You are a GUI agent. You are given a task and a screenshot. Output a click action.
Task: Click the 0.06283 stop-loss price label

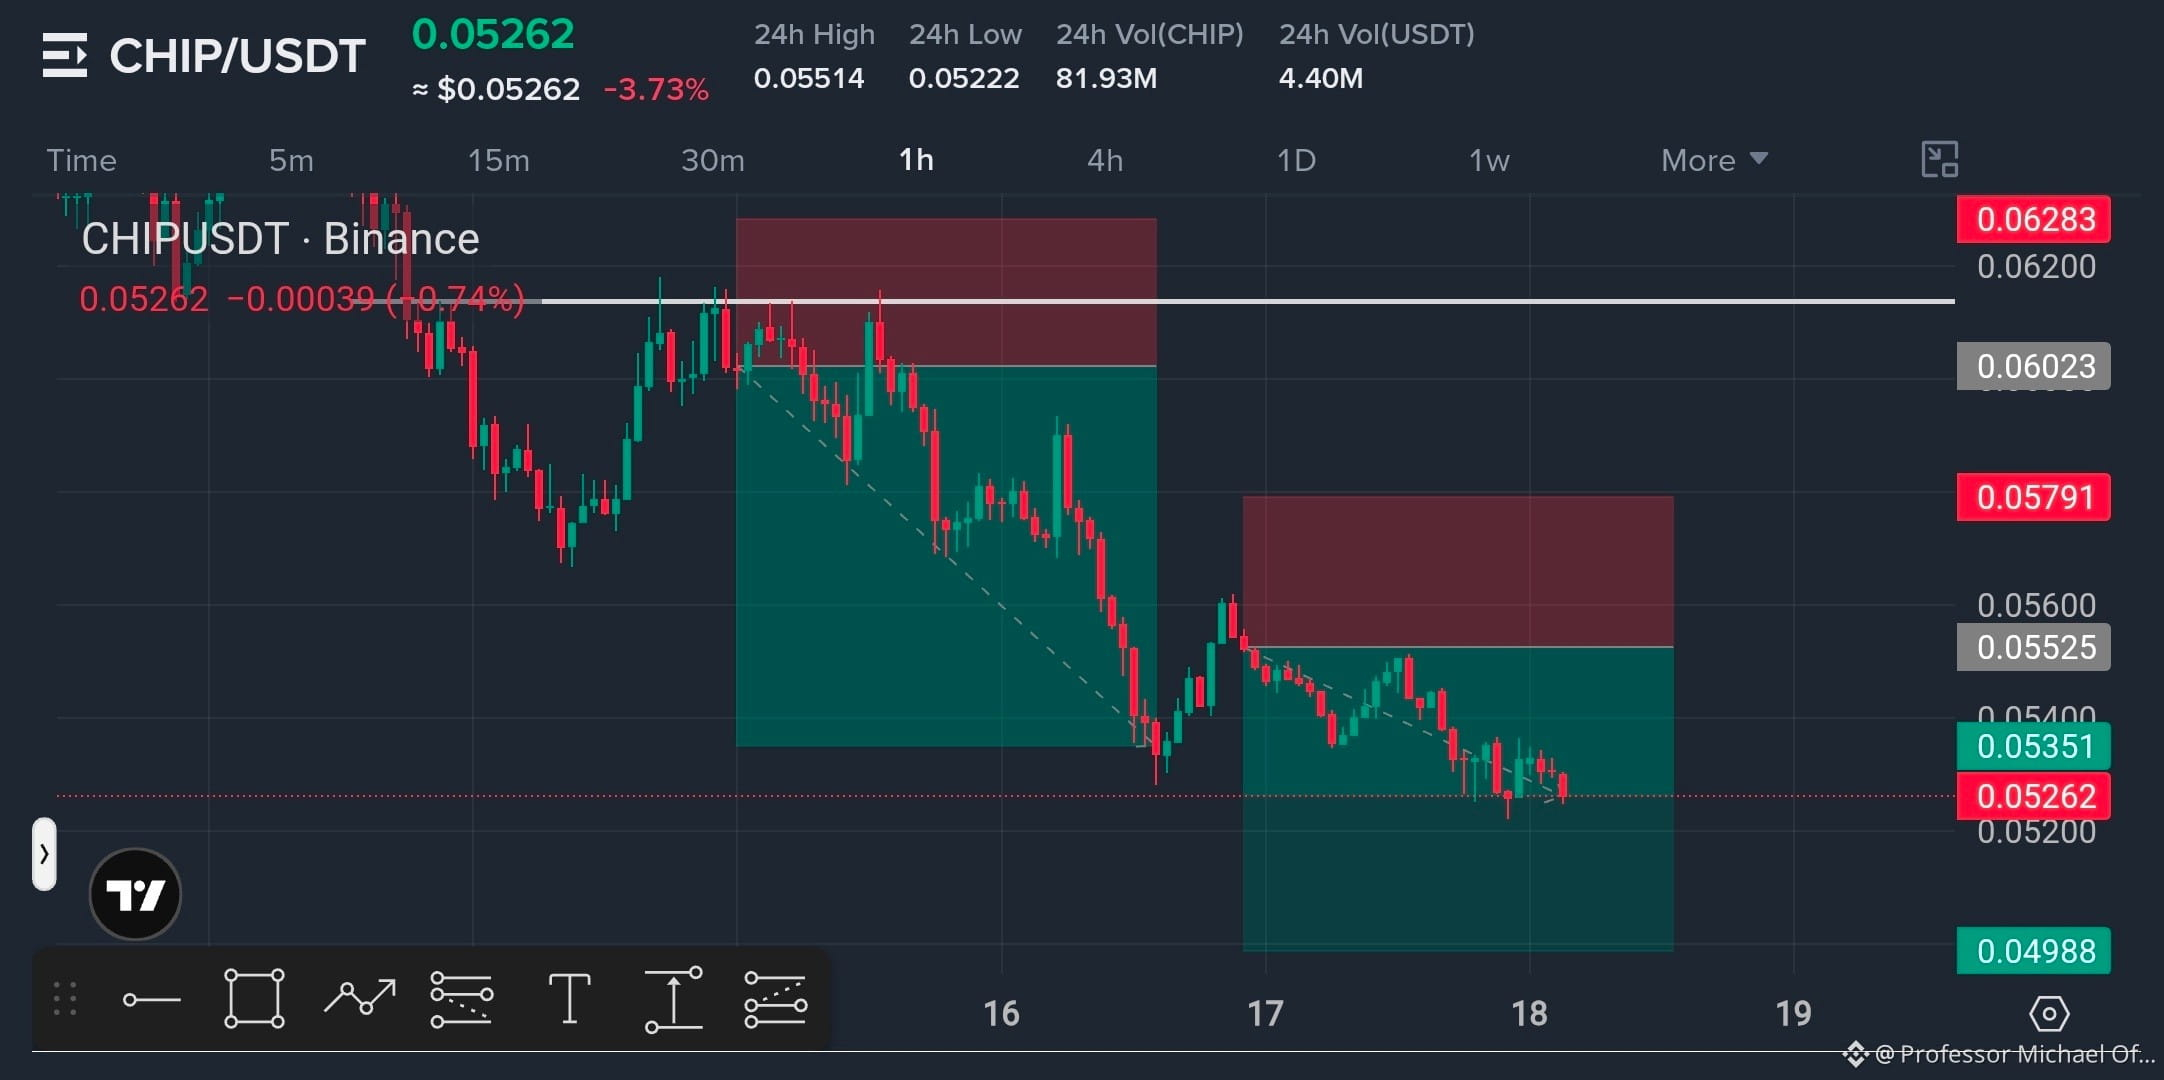(2034, 219)
